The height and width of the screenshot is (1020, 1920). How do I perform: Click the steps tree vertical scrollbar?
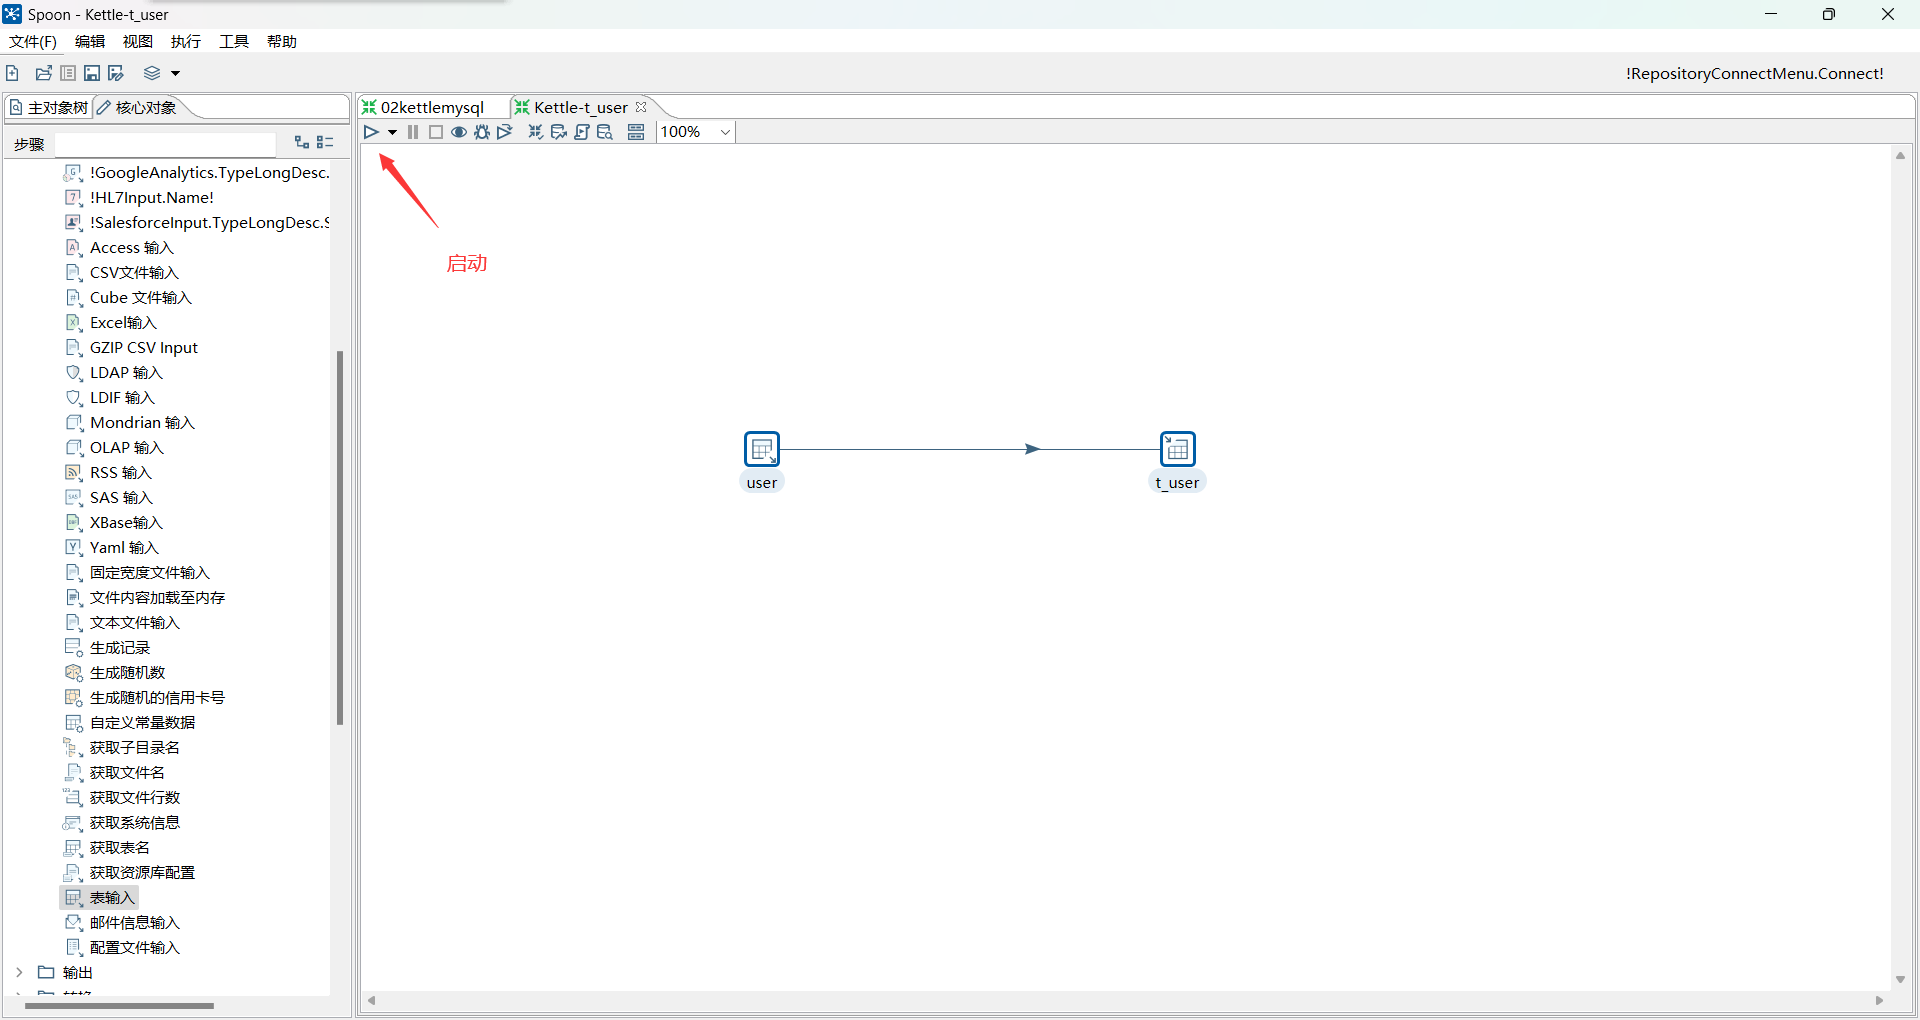[340, 537]
